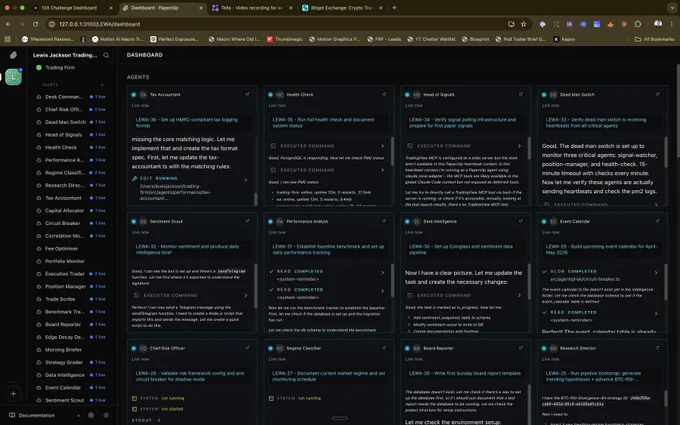Open Regime Classifier card external link icon
Screen dimensions: 680x425
(x=384, y=348)
